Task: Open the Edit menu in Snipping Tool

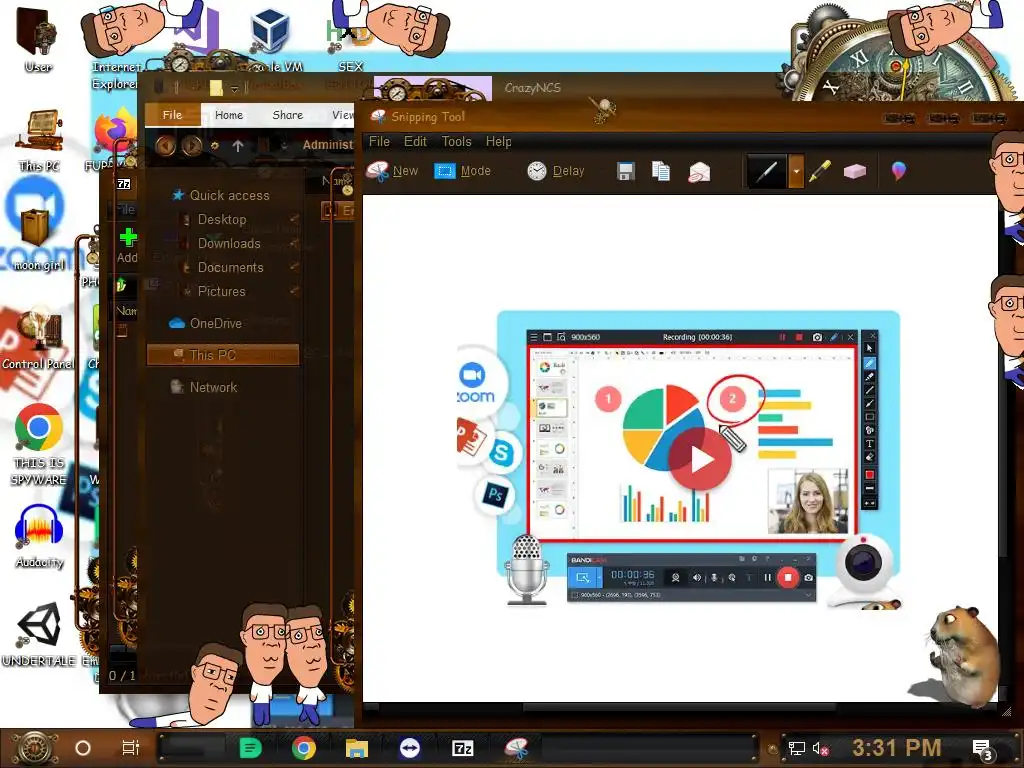Action: point(415,142)
